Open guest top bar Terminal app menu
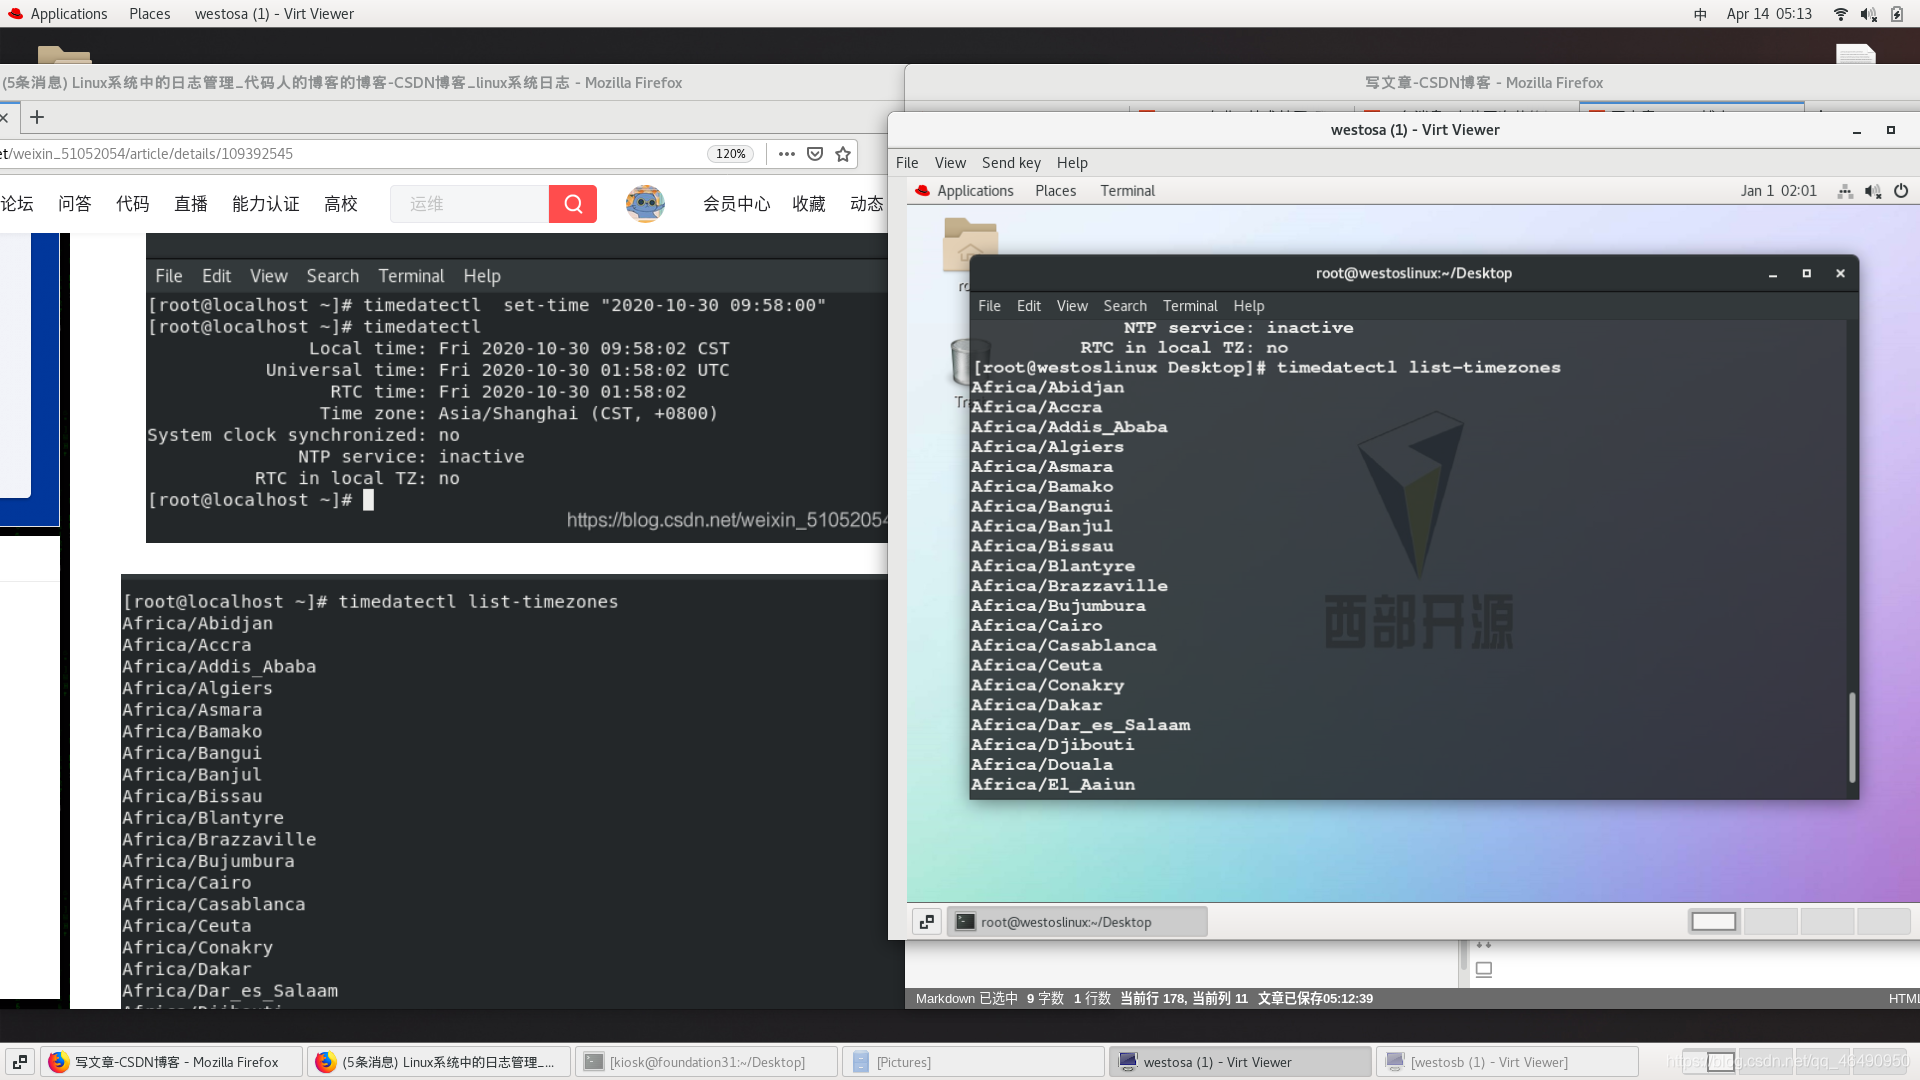The height and width of the screenshot is (1080, 1920). [x=1127, y=191]
